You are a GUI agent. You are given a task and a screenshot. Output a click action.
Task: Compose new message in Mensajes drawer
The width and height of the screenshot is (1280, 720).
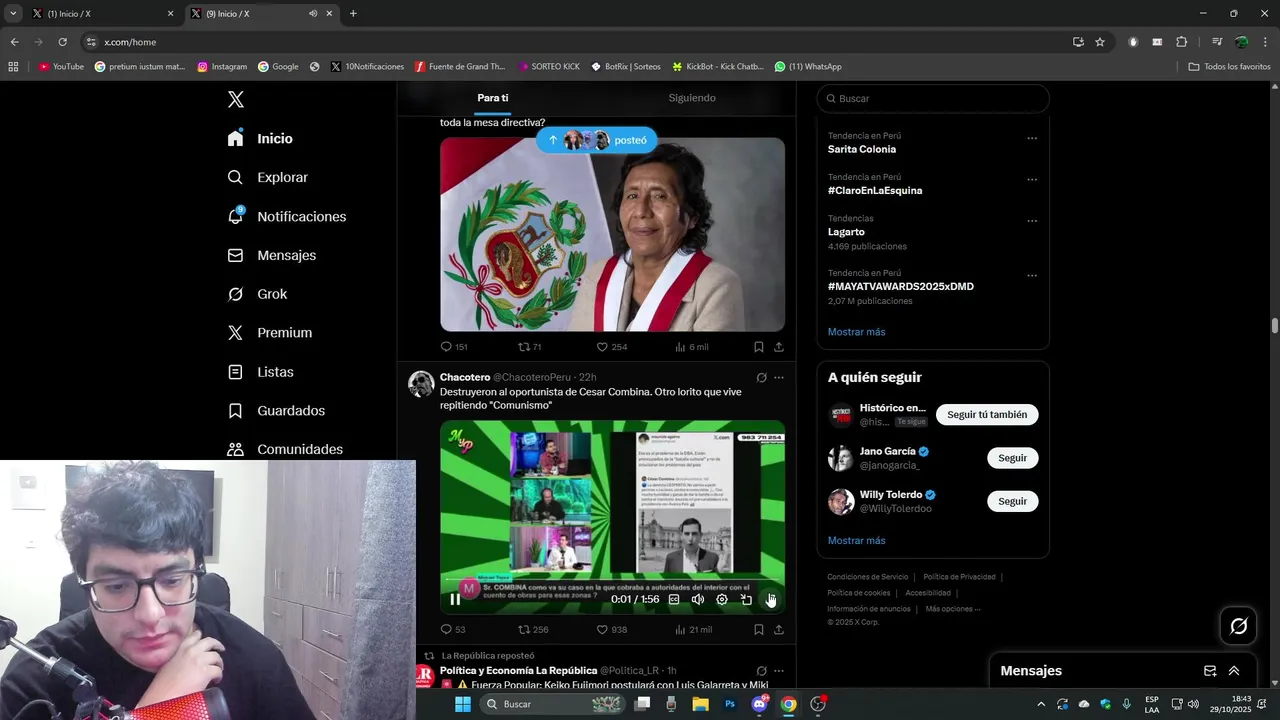[1210, 671]
